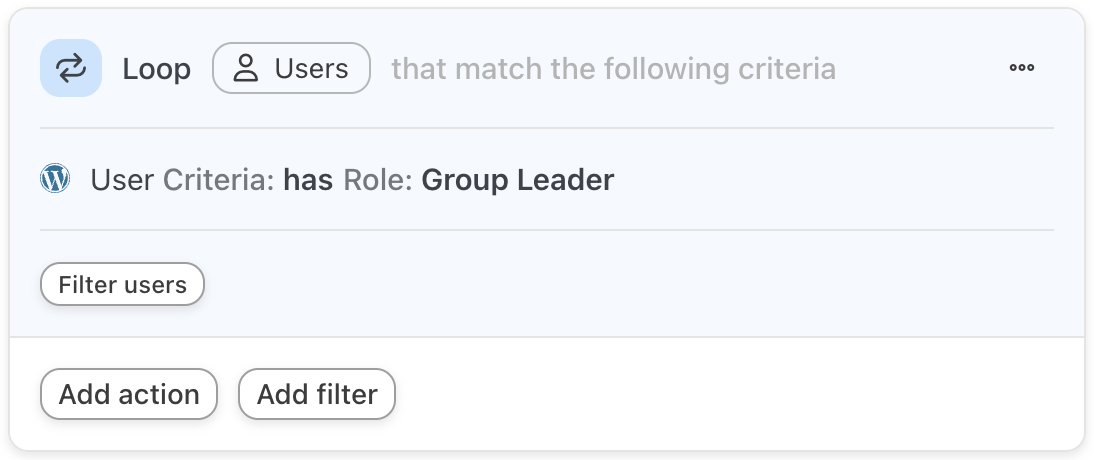Click the word "User" beside WordPress logo
The height and width of the screenshot is (460, 1094).
coord(122,180)
